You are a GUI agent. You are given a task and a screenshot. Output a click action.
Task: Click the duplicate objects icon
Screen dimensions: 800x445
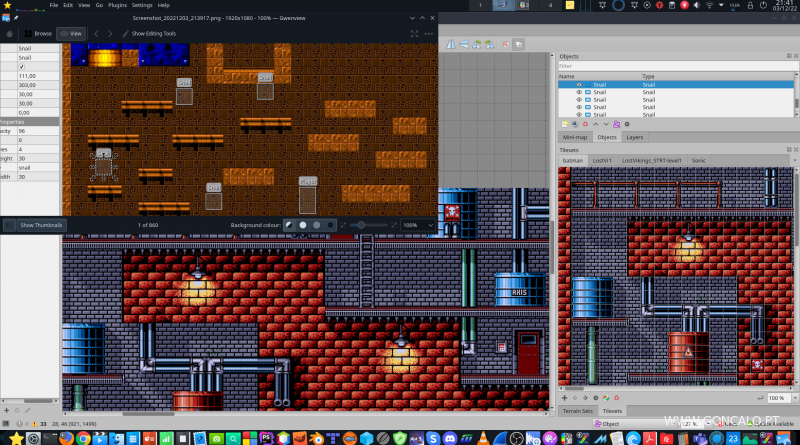(575, 124)
